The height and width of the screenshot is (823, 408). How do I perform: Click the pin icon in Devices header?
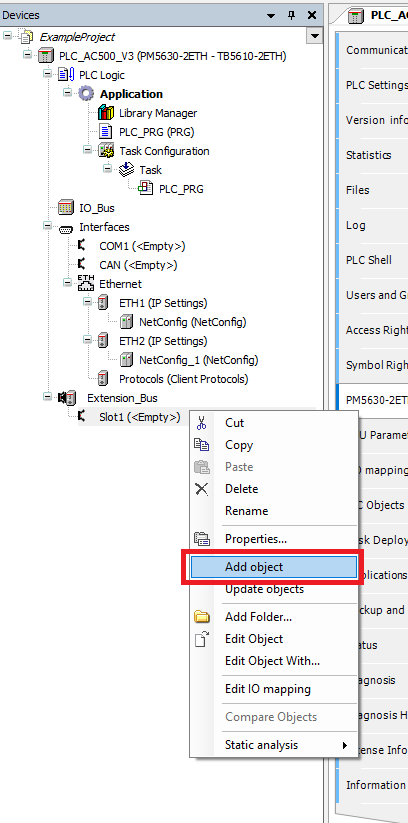tap(292, 16)
